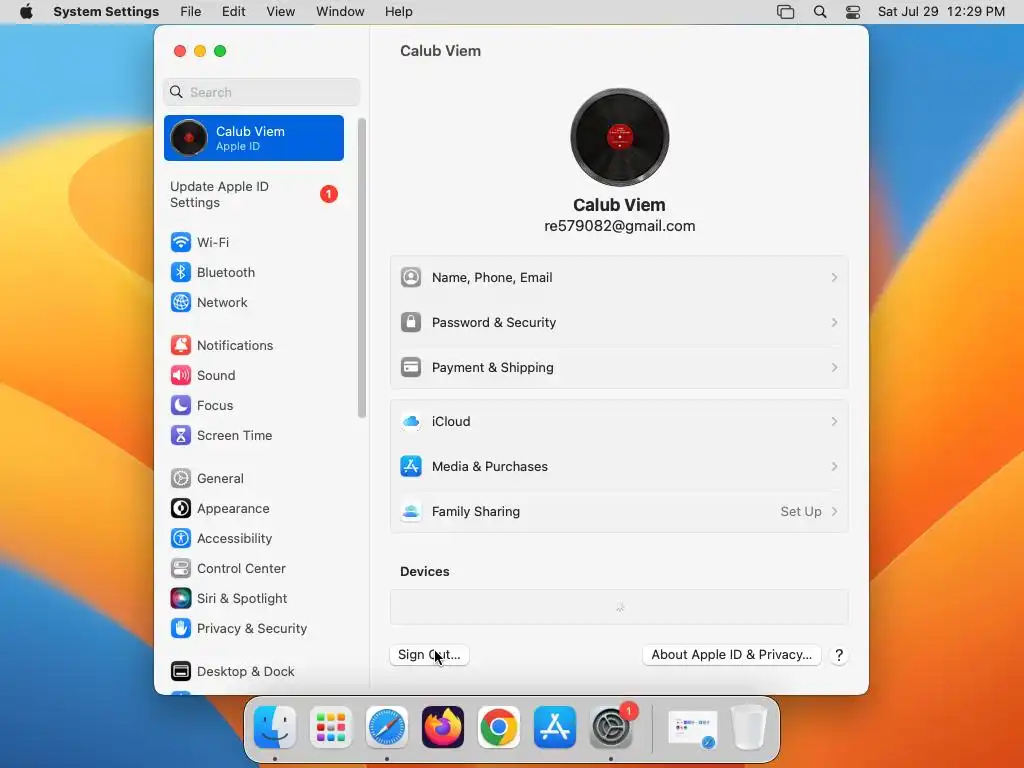Click the Sign Out button
The height and width of the screenshot is (768, 1024).
tap(429, 655)
